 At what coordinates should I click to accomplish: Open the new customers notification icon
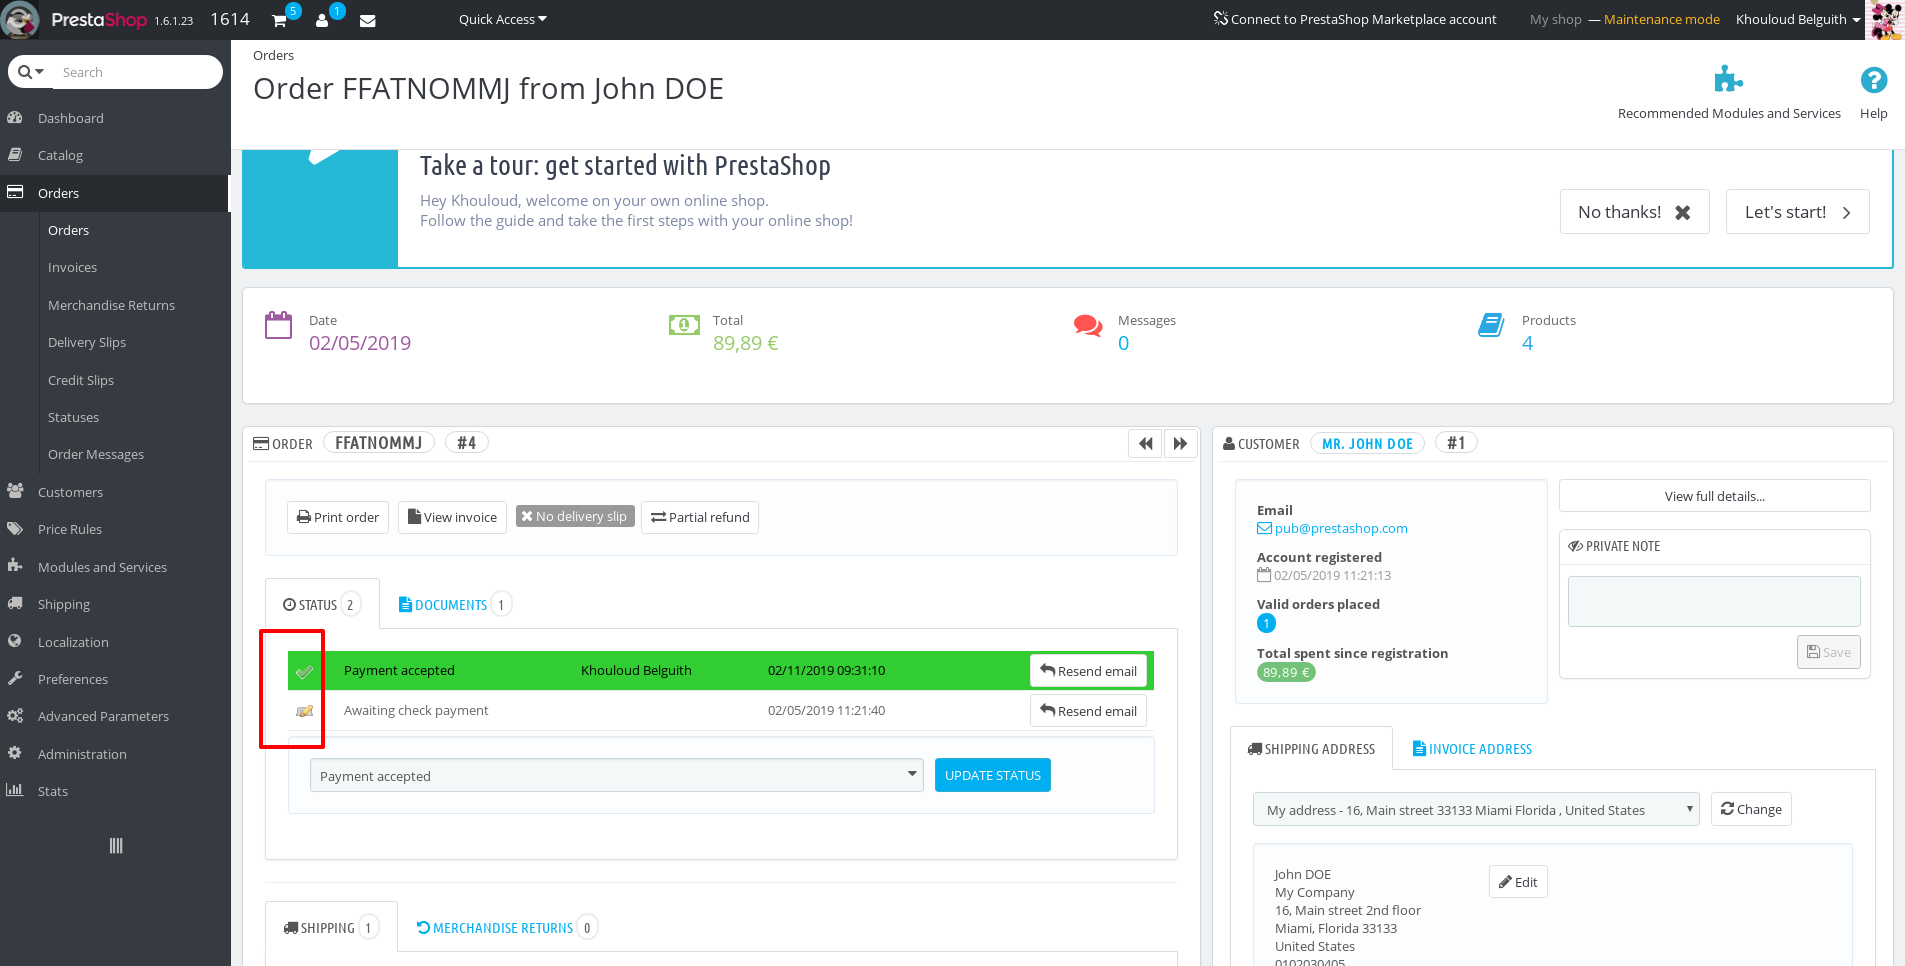(x=324, y=20)
